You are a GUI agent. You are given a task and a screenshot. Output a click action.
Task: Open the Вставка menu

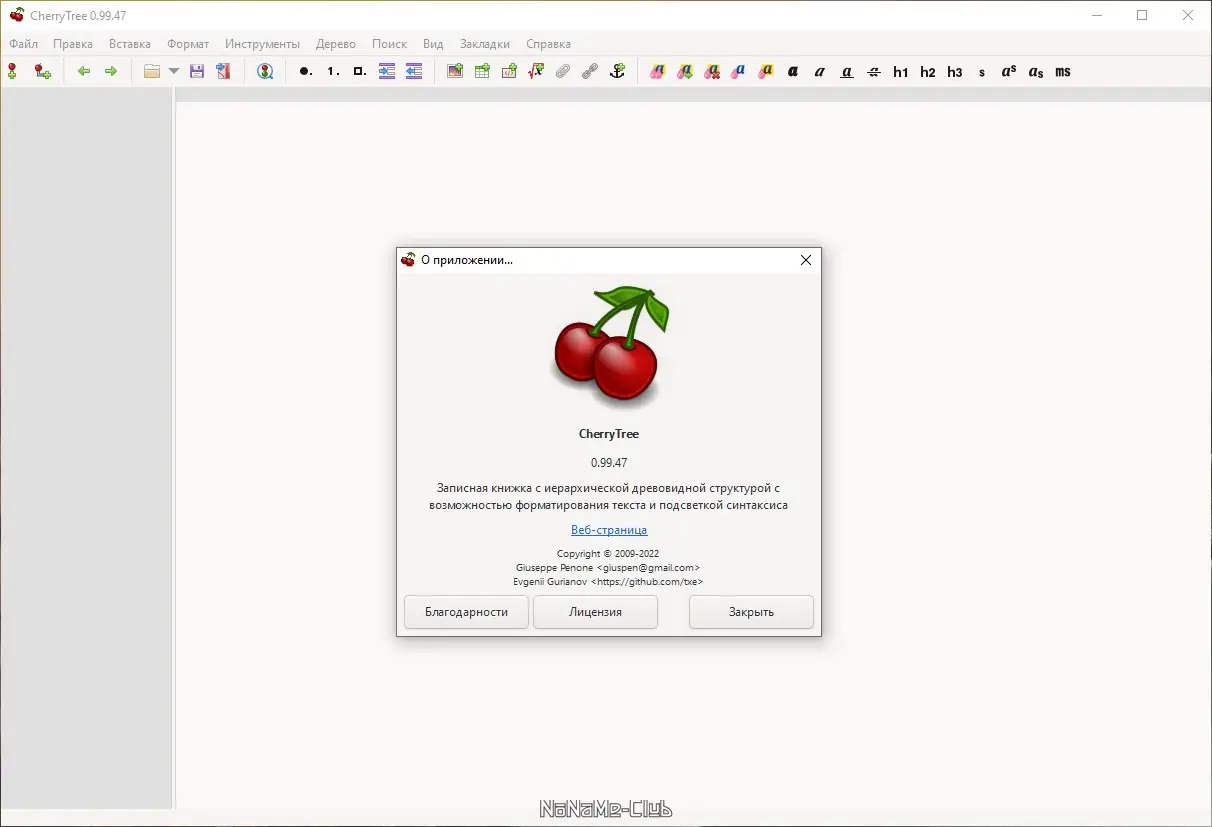(130, 44)
